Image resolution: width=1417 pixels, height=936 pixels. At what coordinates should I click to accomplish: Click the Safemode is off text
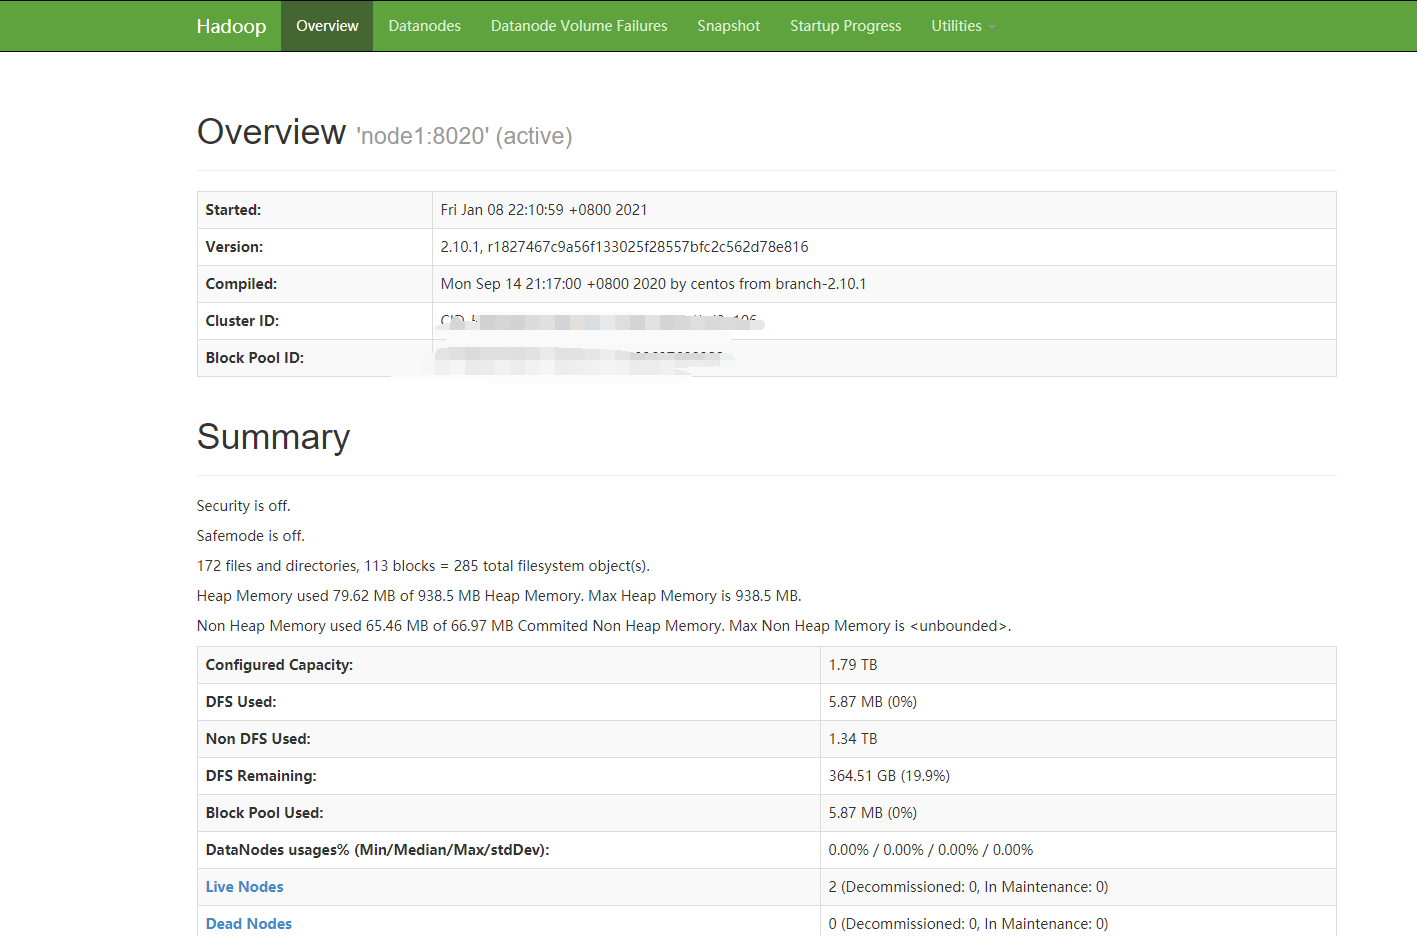point(250,536)
